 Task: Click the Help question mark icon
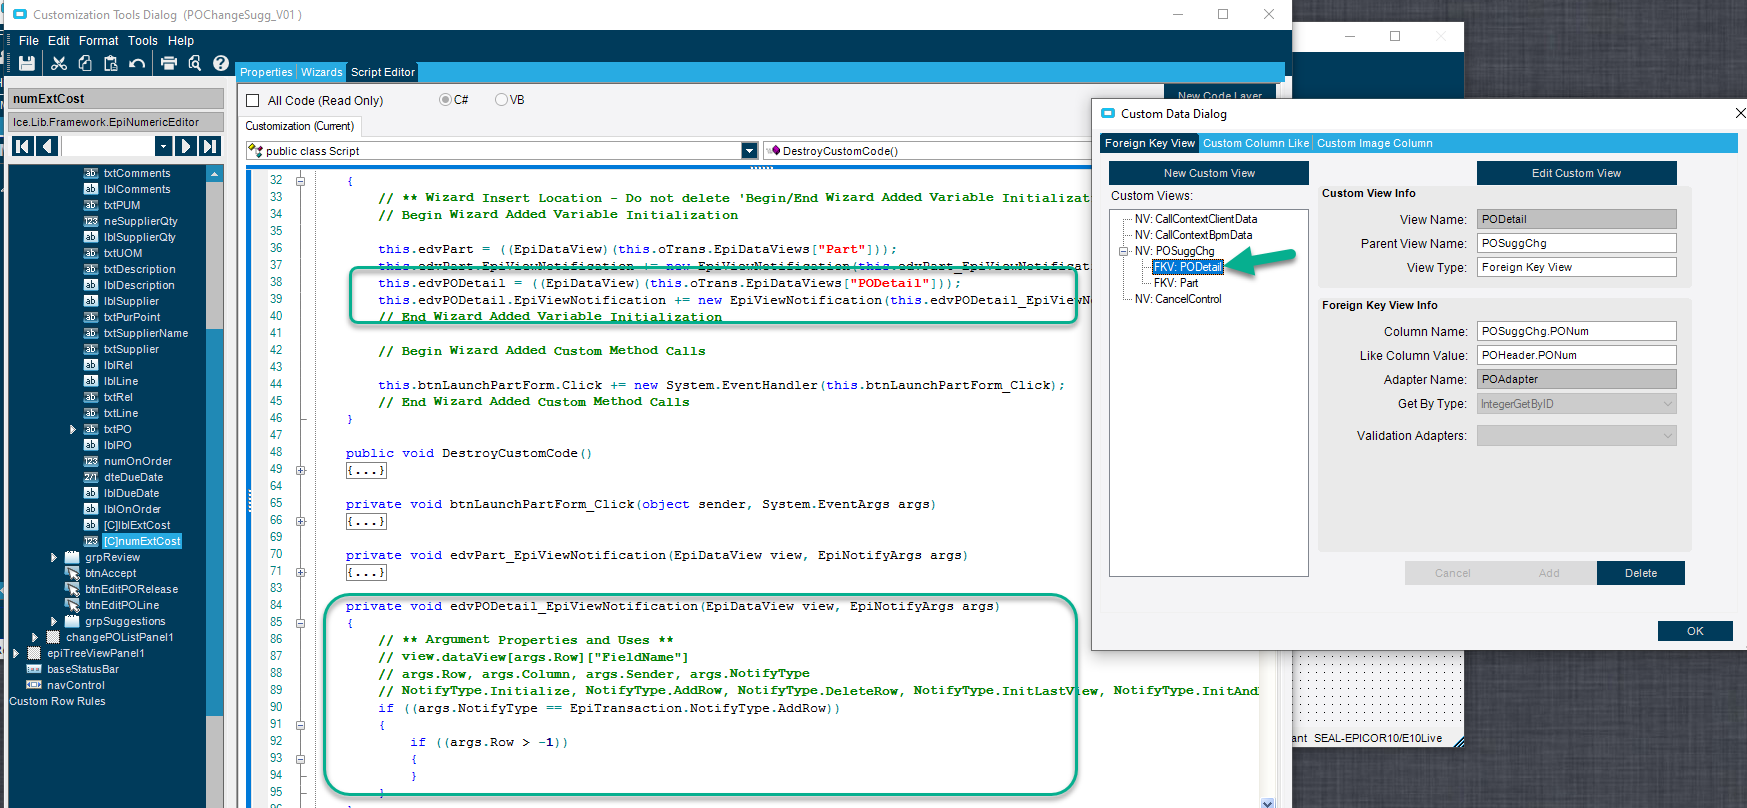point(221,63)
